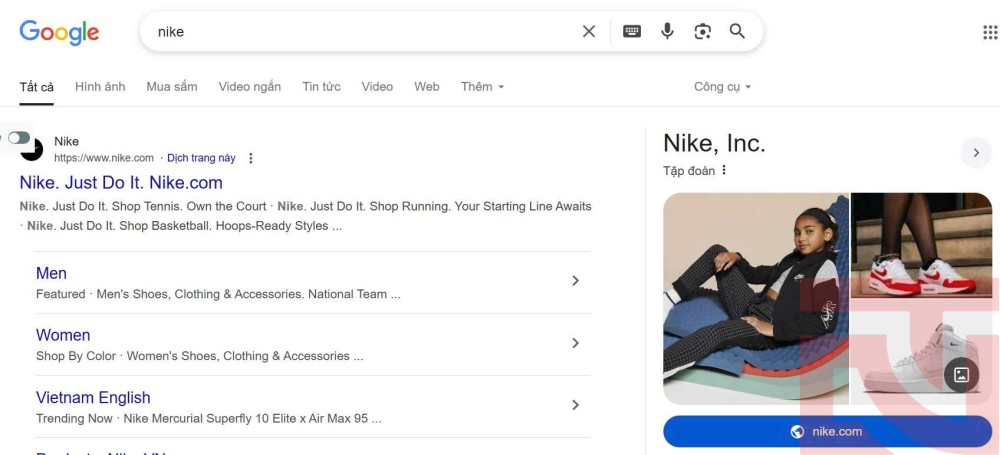Open the red and white sneakers photo
Screen dimensions: 1000x455
click(922, 245)
